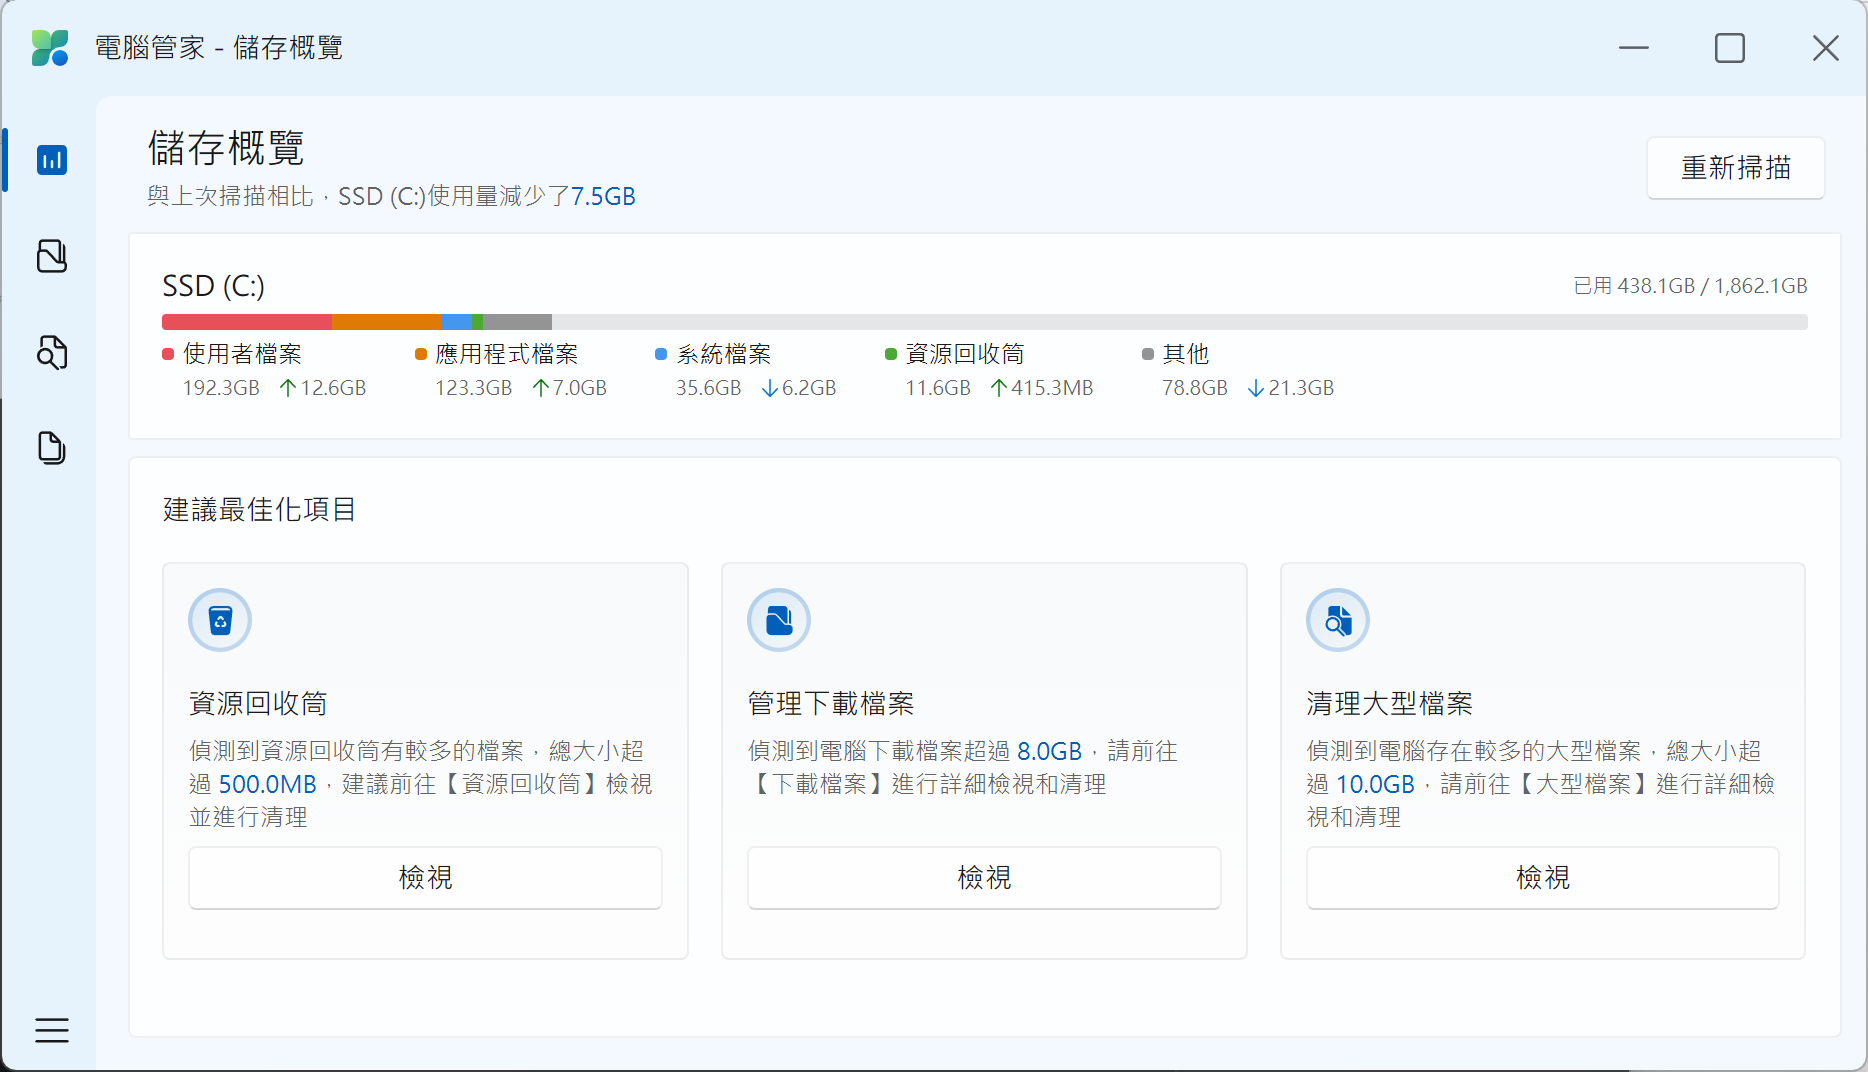Viewport: 1868px width, 1072px height.
Task: Select the 其他 legend item
Action: pos(1185,354)
